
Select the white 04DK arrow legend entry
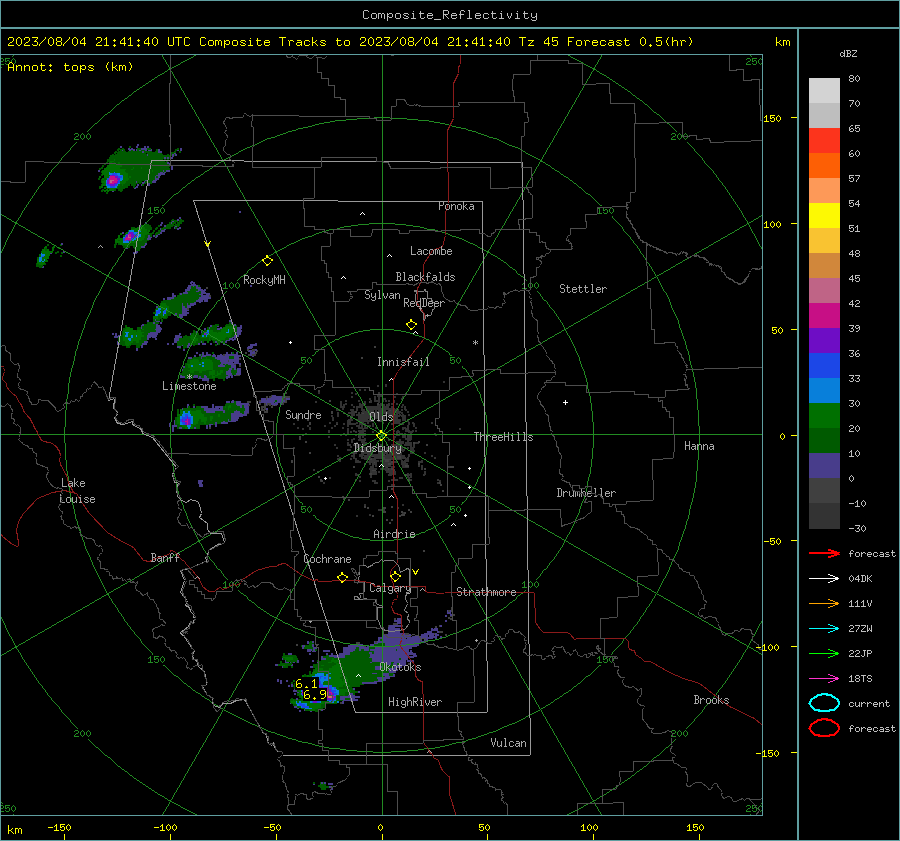tap(824, 579)
